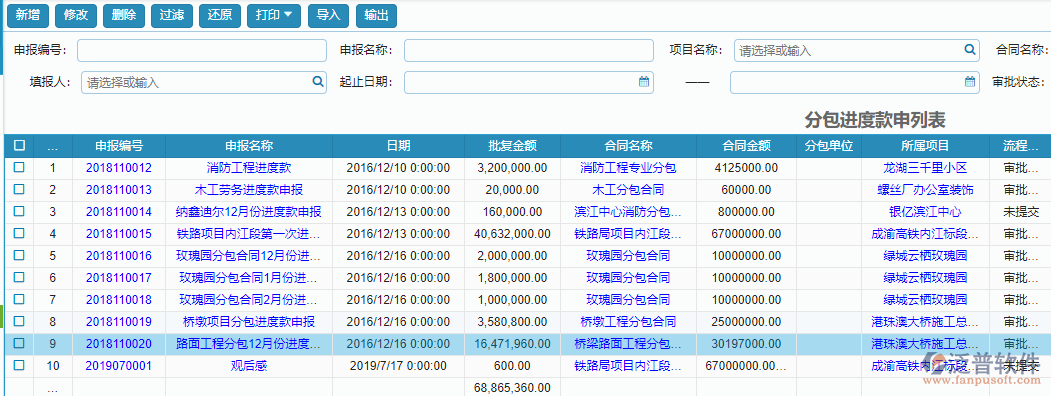This screenshot has height=396, width=1051.
Task: Check the box for row 2018110013
Action: [x=19, y=190]
